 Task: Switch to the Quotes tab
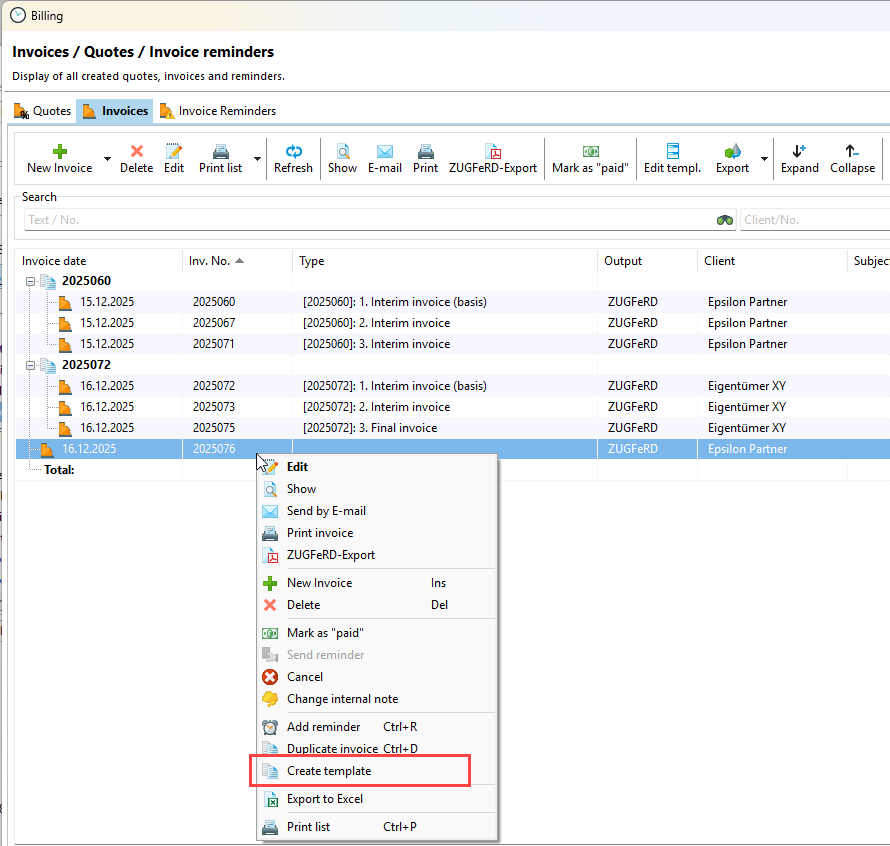pyautogui.click(x=43, y=111)
